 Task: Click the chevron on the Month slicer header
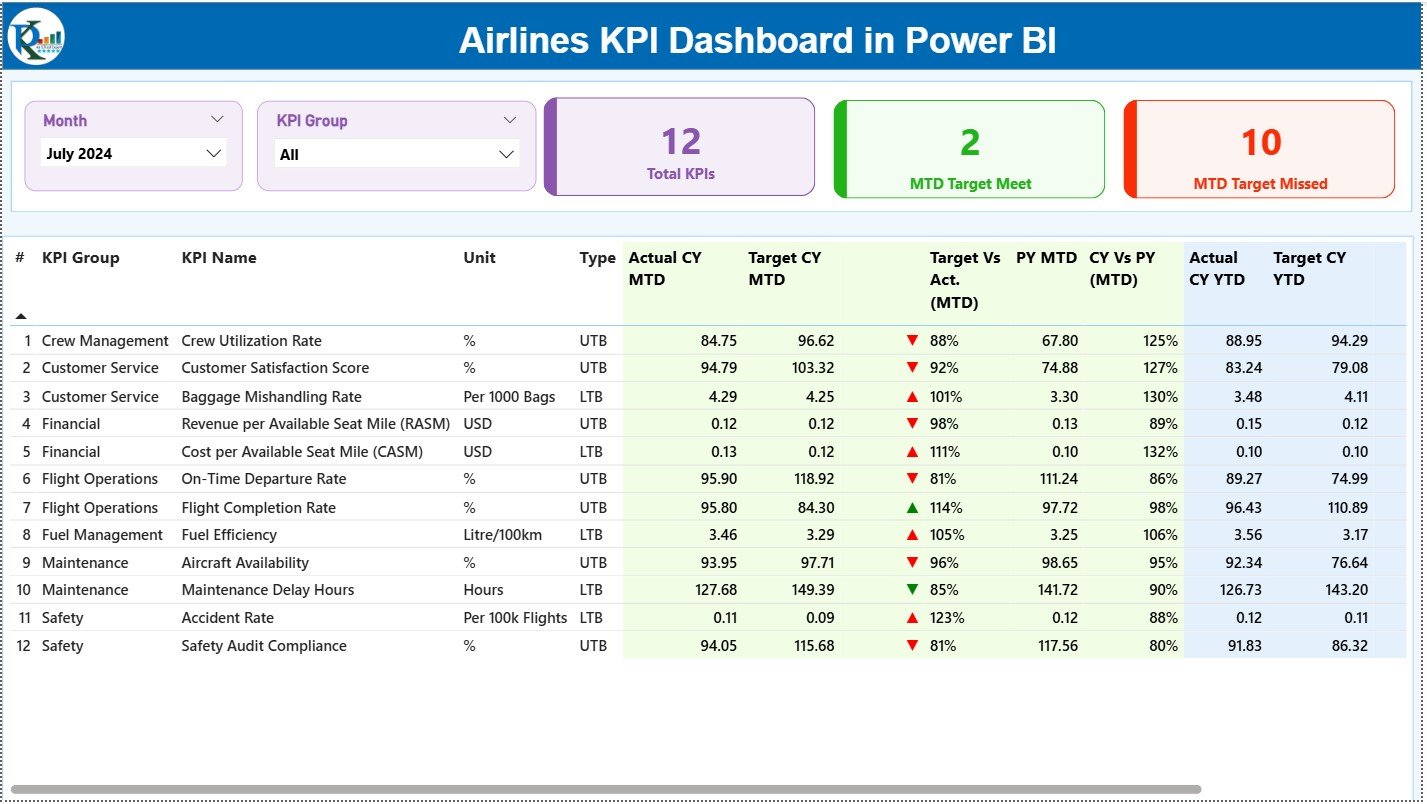(x=218, y=120)
